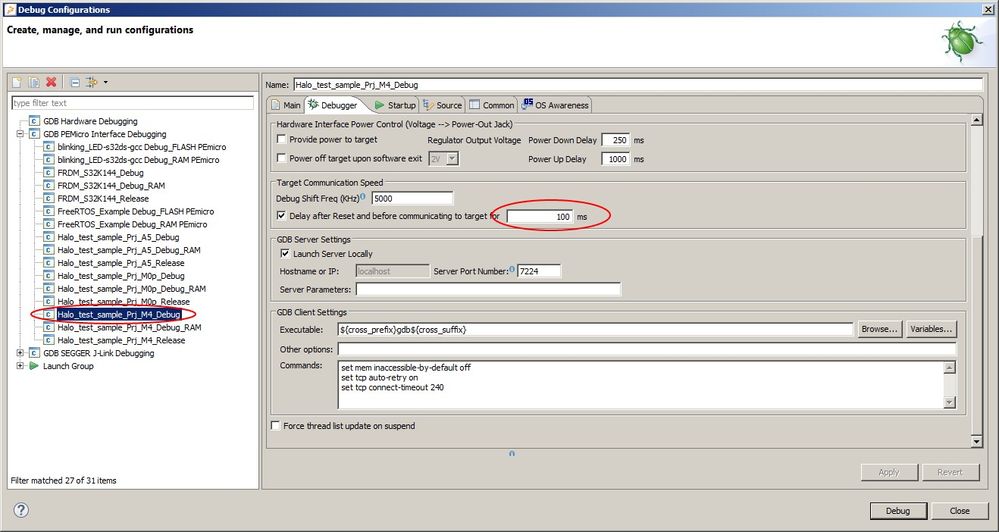Toggle Delay after Reset checkbox

[x=282, y=215]
